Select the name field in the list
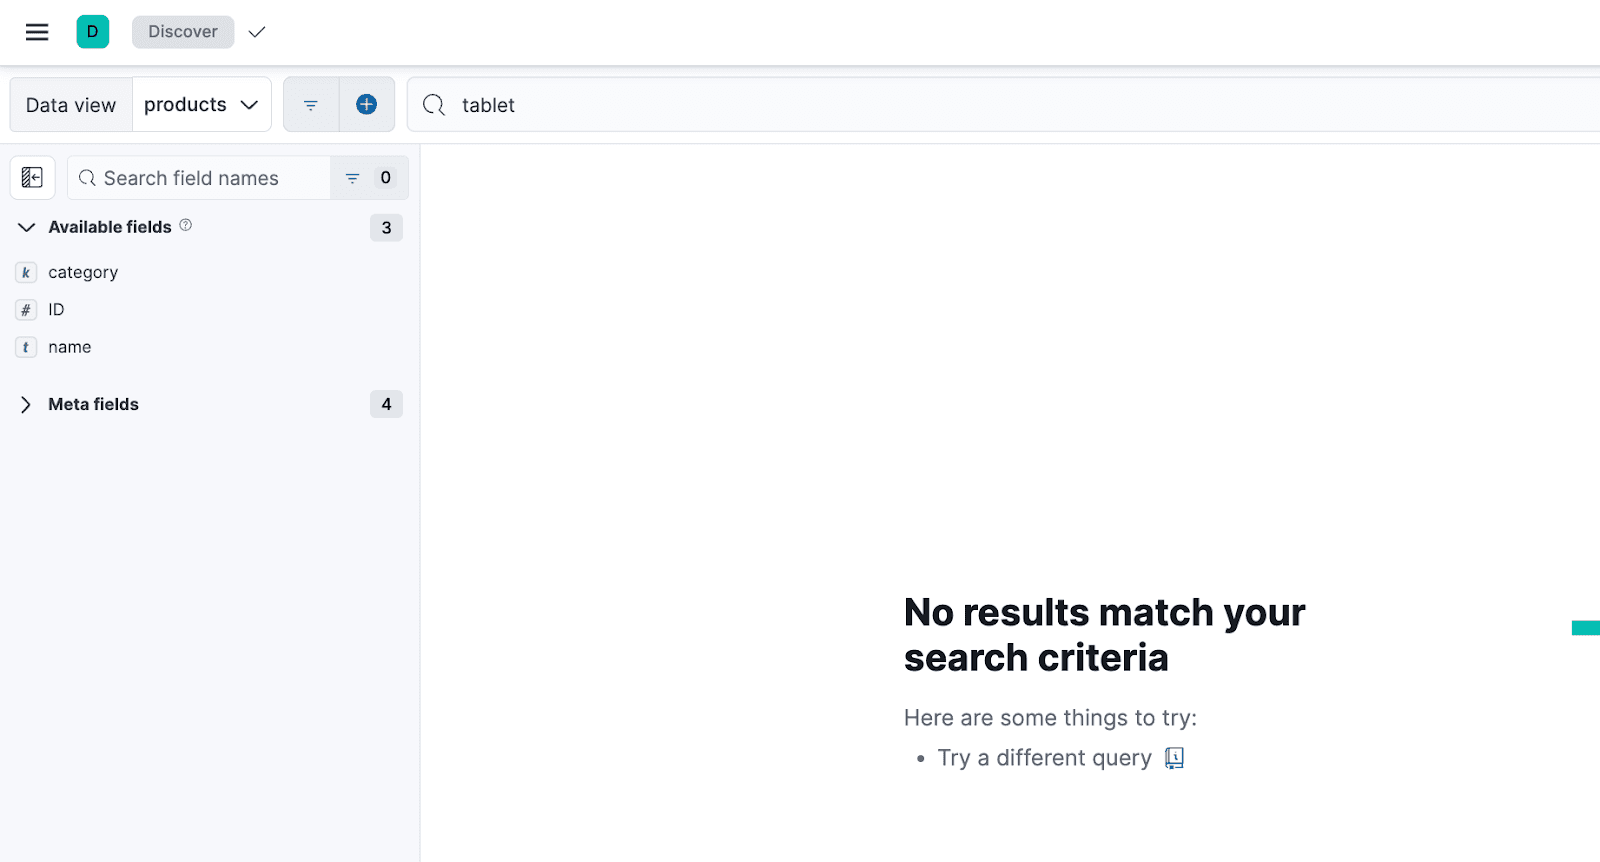1600x862 pixels. tap(70, 347)
